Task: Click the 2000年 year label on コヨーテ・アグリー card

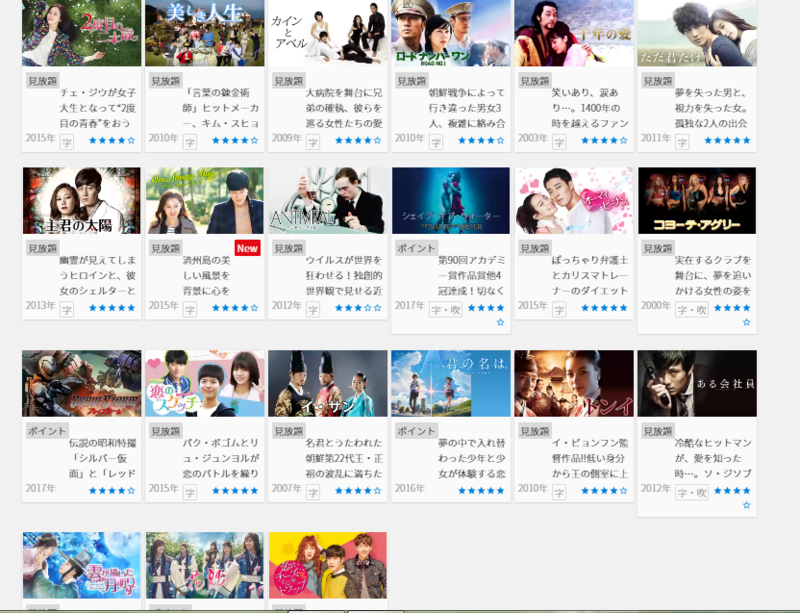Action: (656, 306)
